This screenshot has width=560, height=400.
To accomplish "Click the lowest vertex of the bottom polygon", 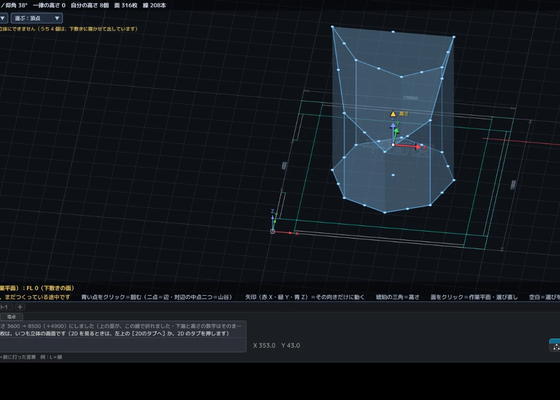I will tap(385, 212).
